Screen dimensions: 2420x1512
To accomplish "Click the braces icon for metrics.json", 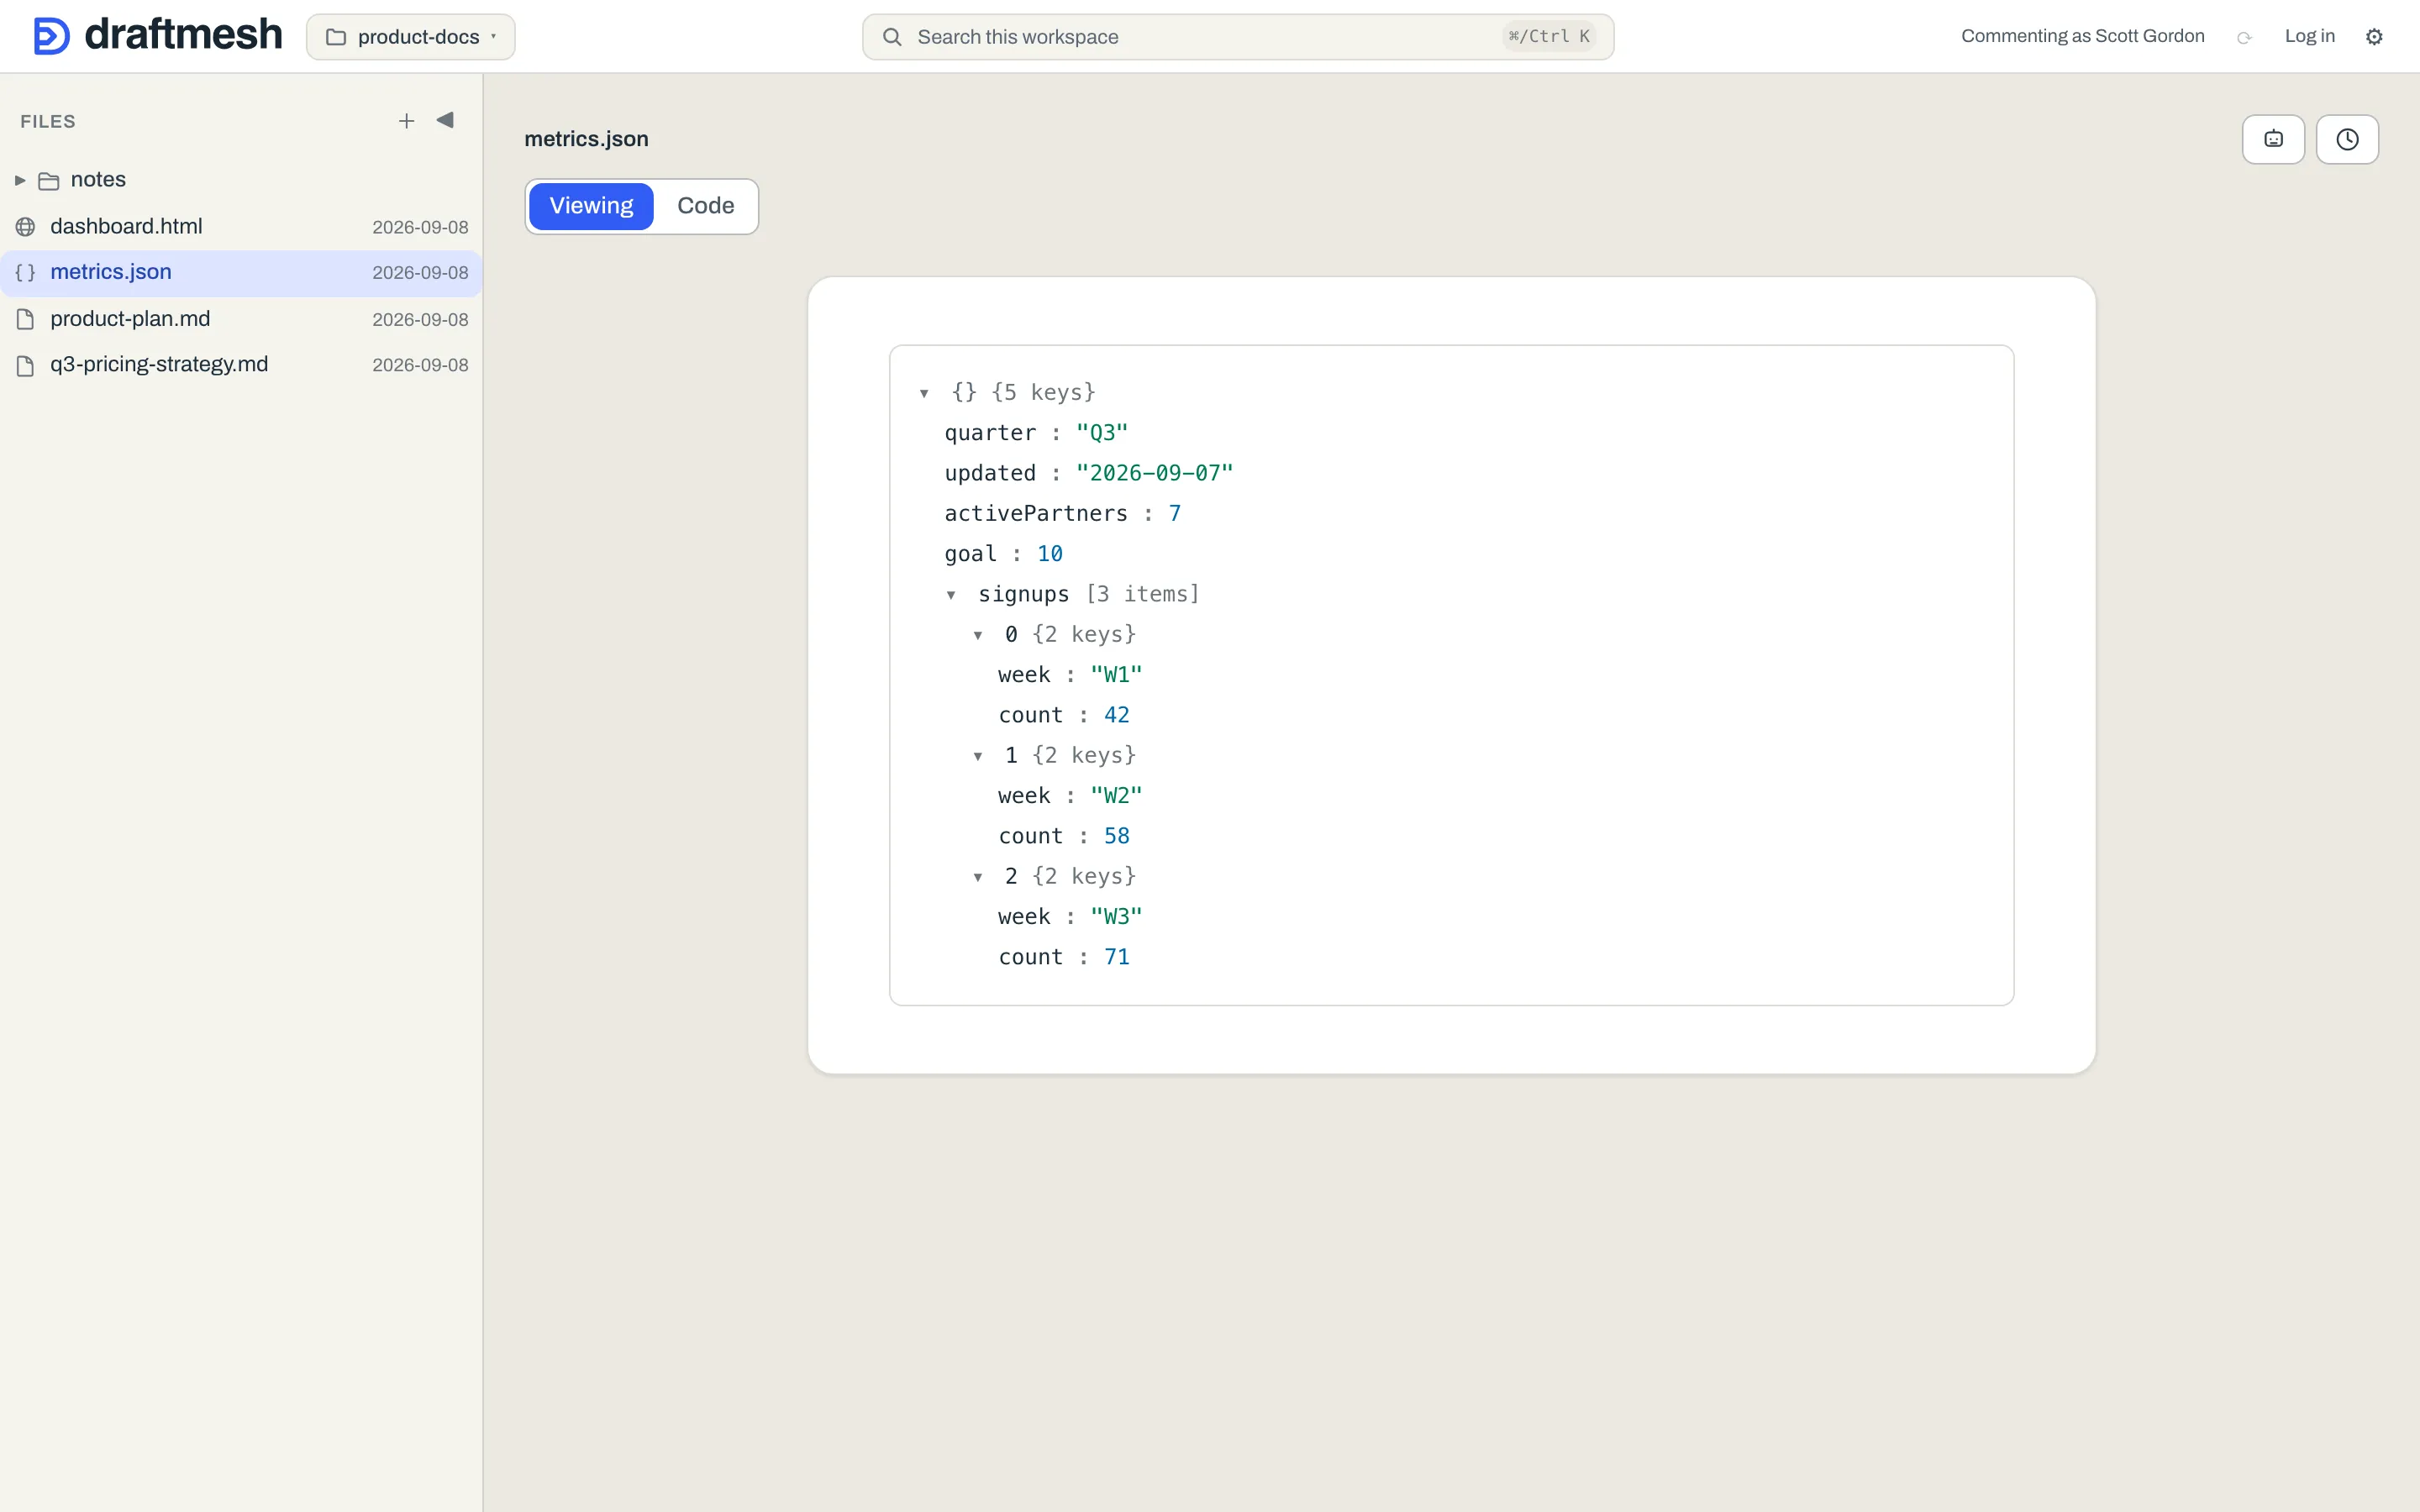I will (25, 272).
